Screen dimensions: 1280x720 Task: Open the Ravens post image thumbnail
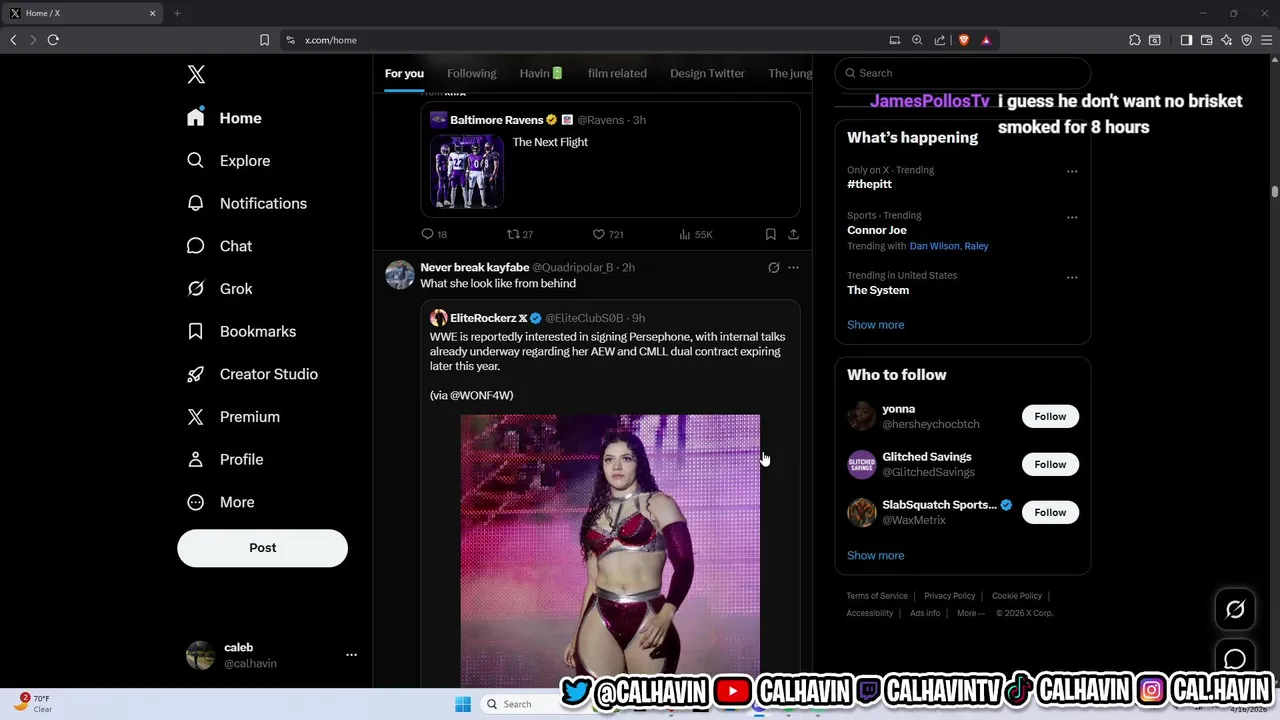pos(467,171)
